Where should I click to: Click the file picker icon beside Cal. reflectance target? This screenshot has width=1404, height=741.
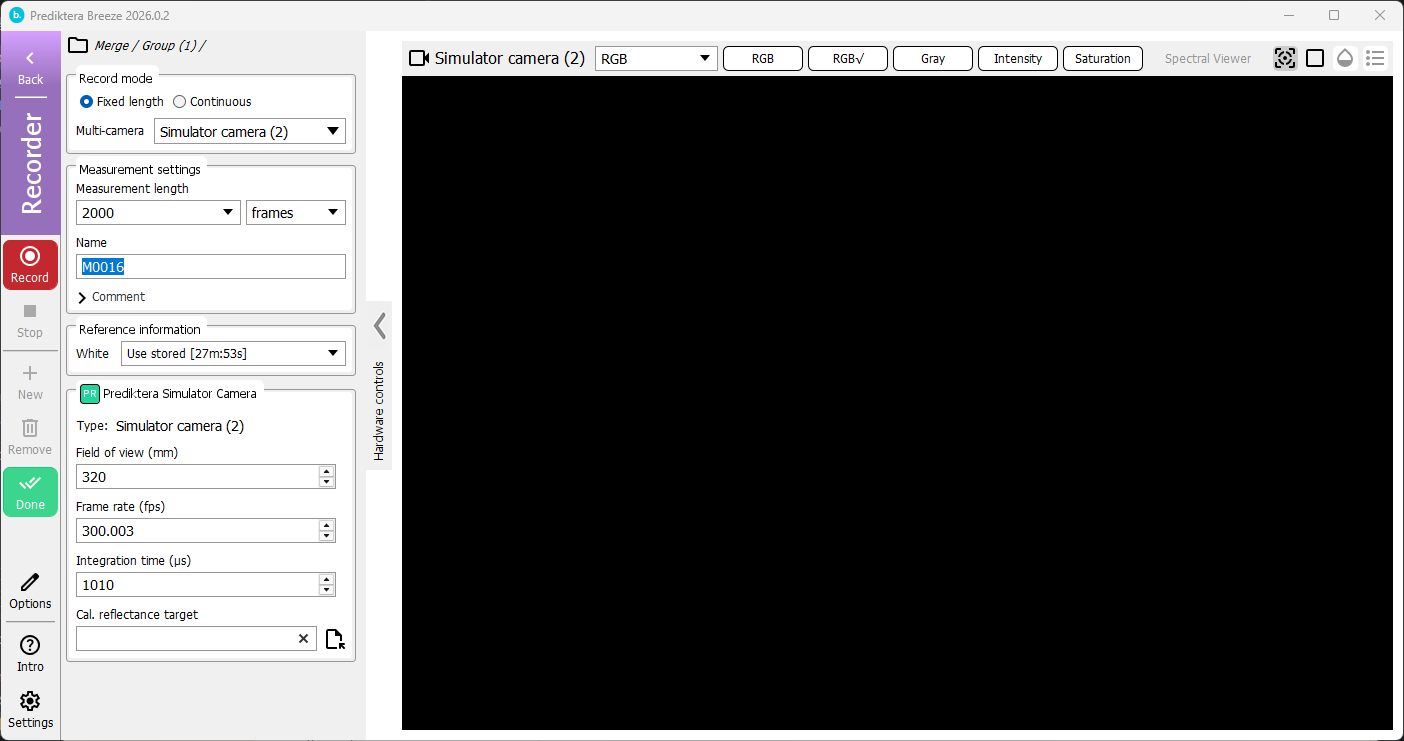point(334,638)
